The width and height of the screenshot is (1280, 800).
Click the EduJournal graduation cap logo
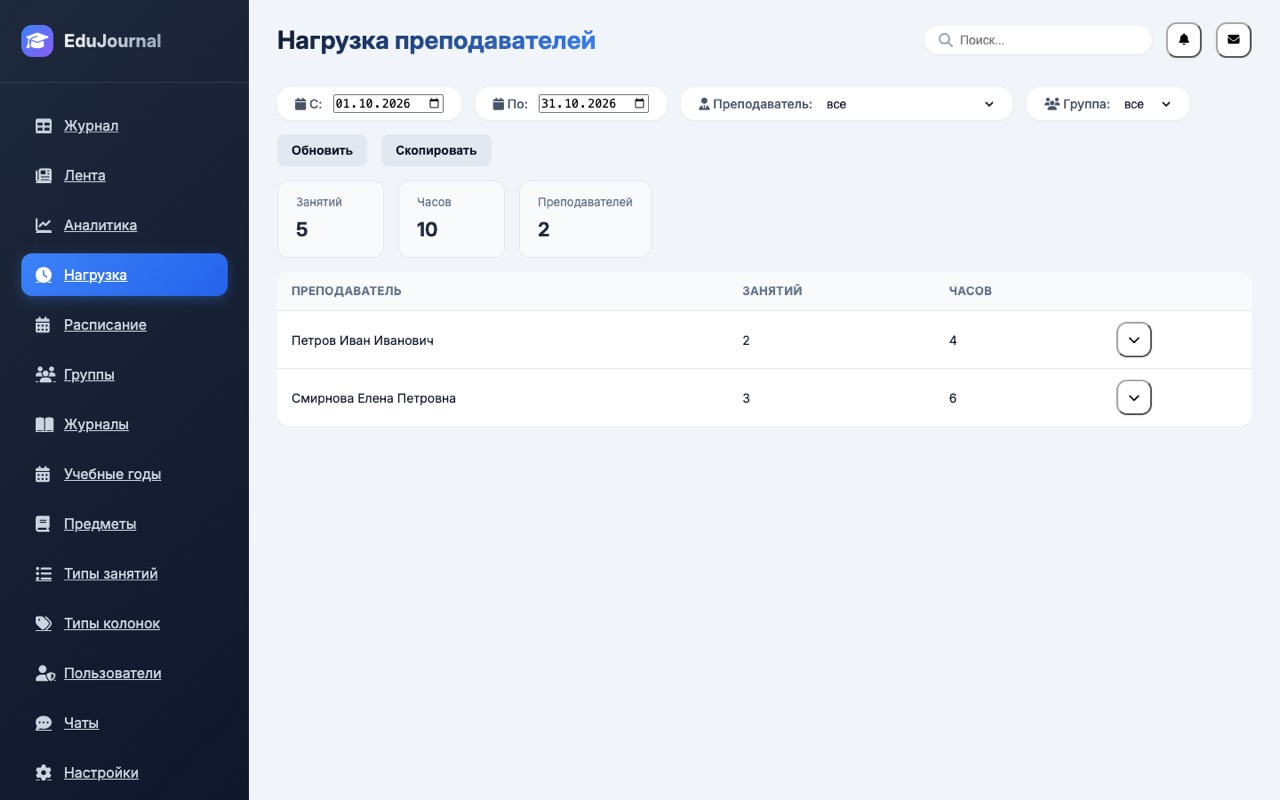[37, 41]
